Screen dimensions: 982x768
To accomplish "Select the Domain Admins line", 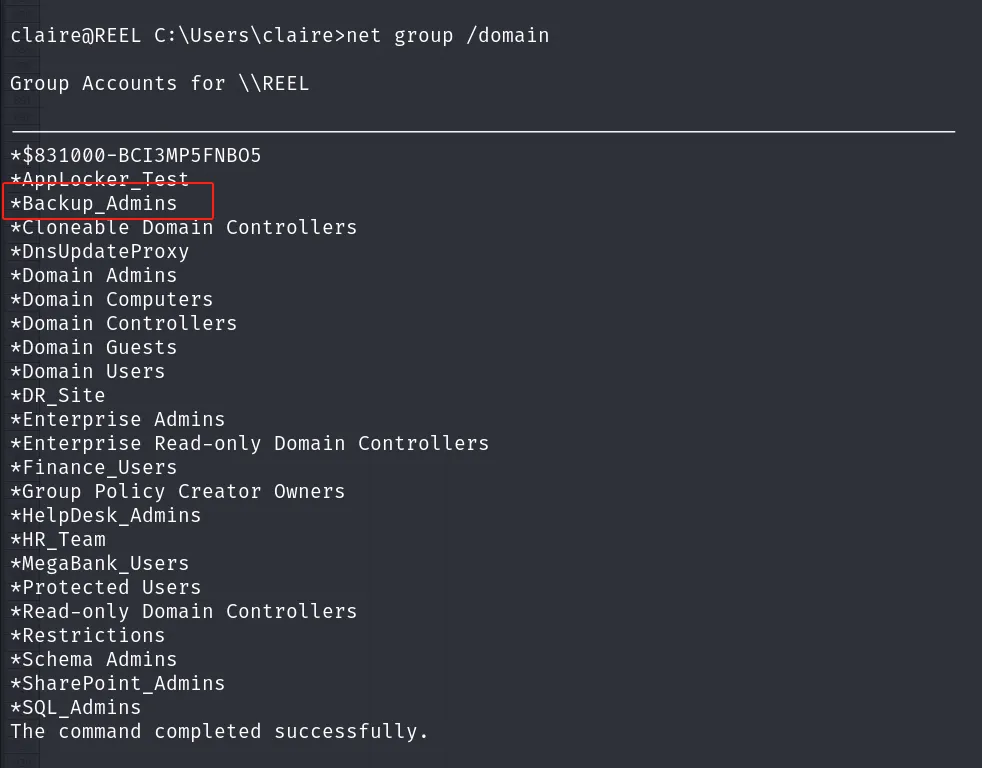I will click(94, 276).
